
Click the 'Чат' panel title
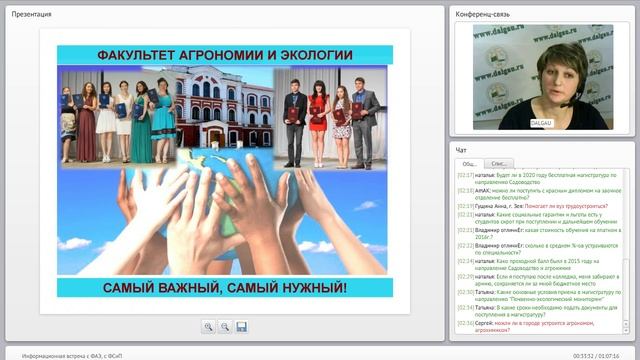point(461,150)
